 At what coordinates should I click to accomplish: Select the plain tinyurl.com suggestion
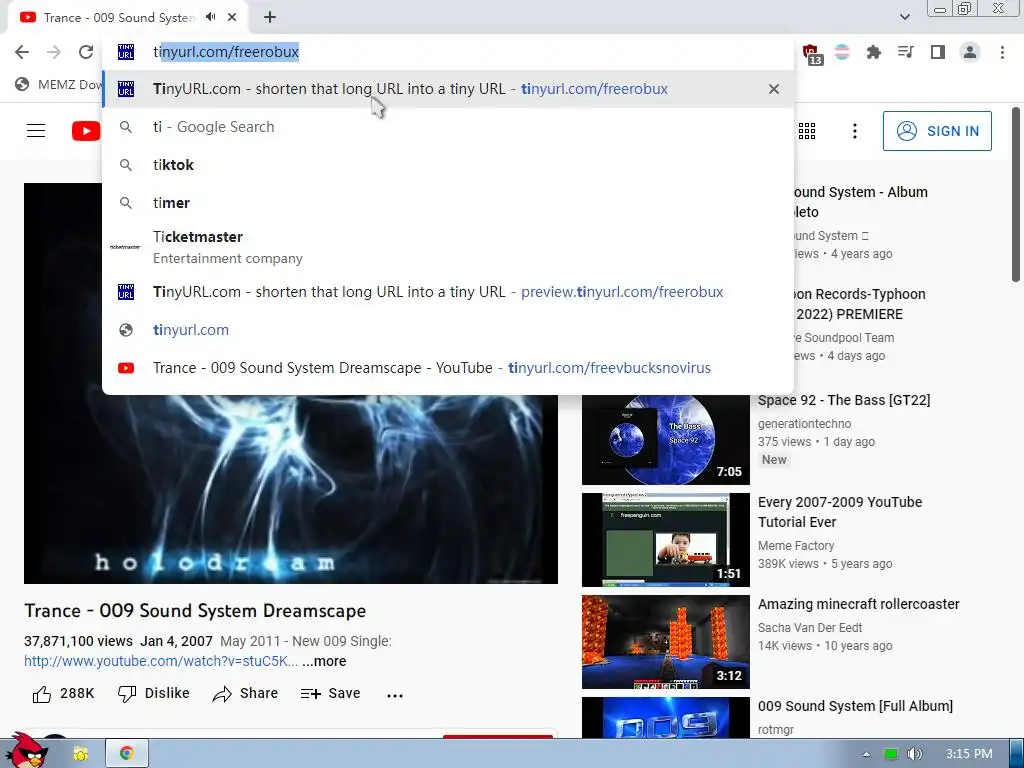click(x=447, y=330)
